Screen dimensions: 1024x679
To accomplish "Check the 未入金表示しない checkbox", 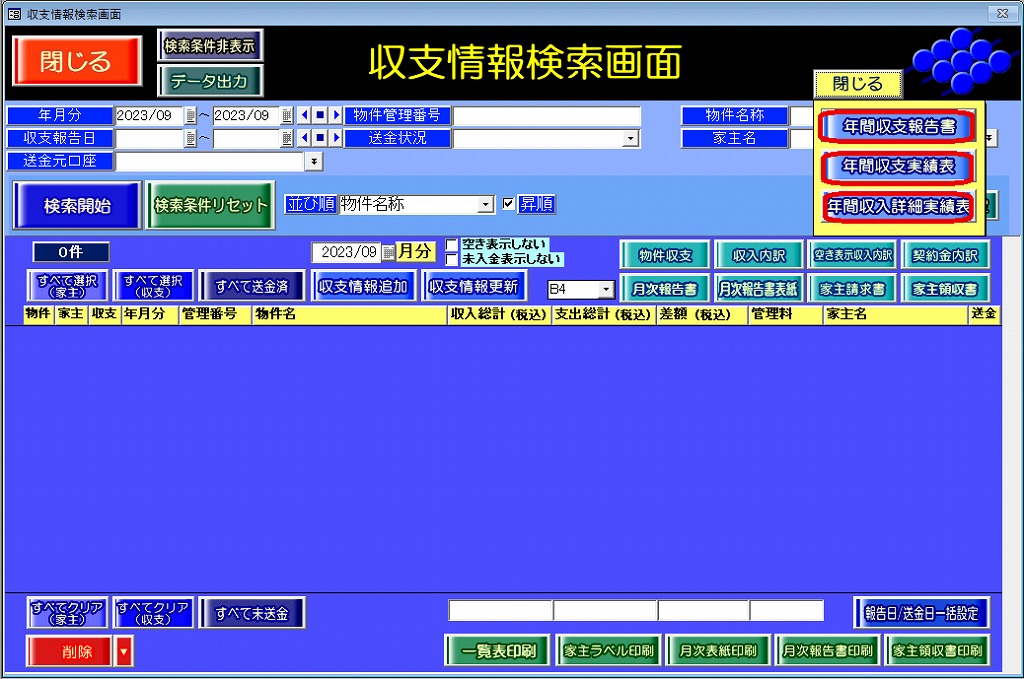I will [452, 259].
